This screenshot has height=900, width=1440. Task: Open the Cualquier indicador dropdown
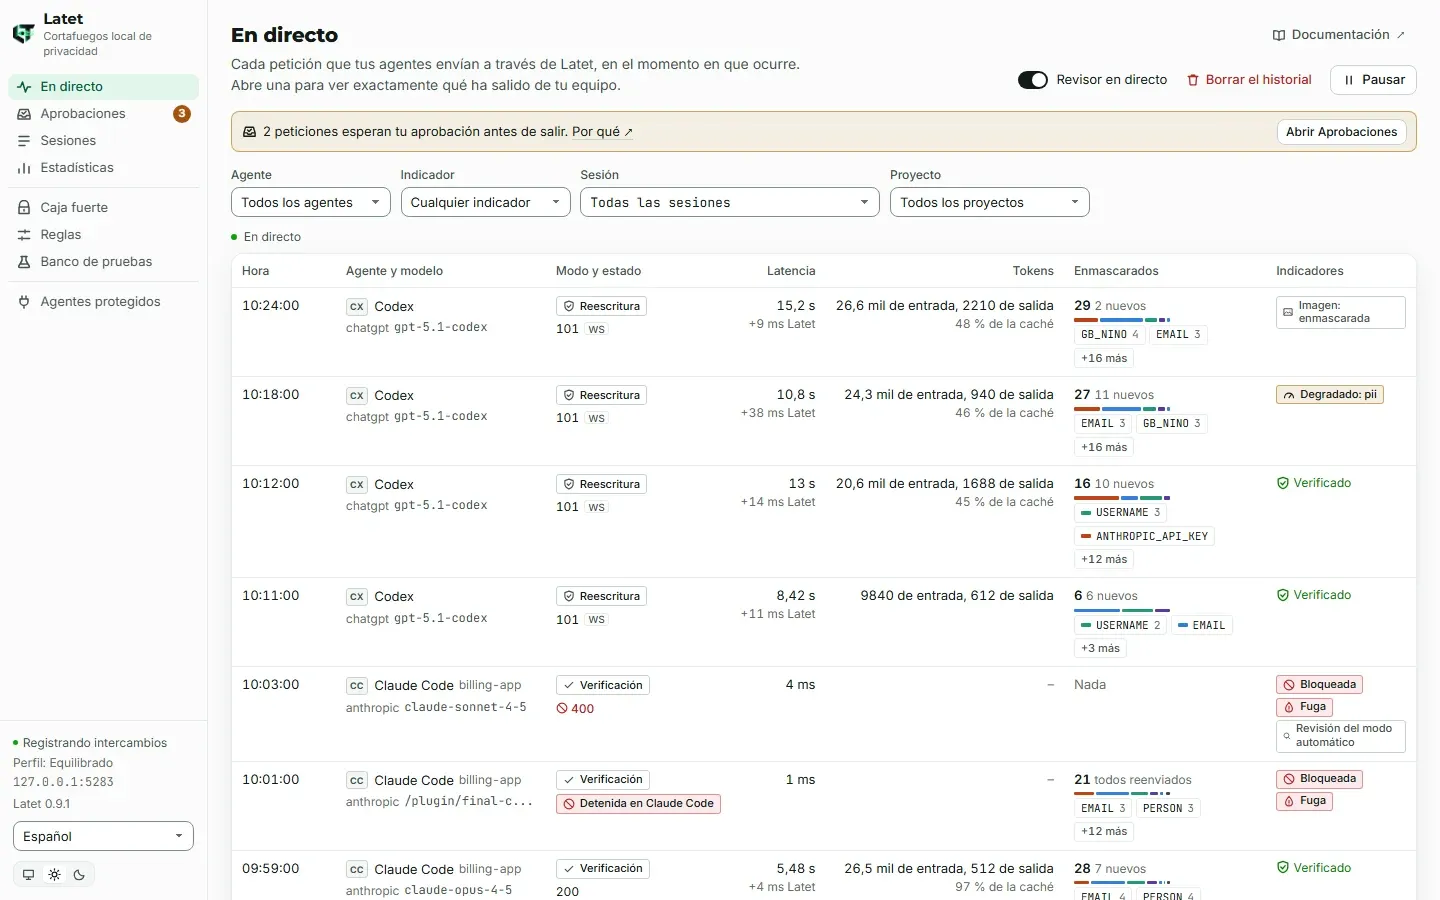486,203
